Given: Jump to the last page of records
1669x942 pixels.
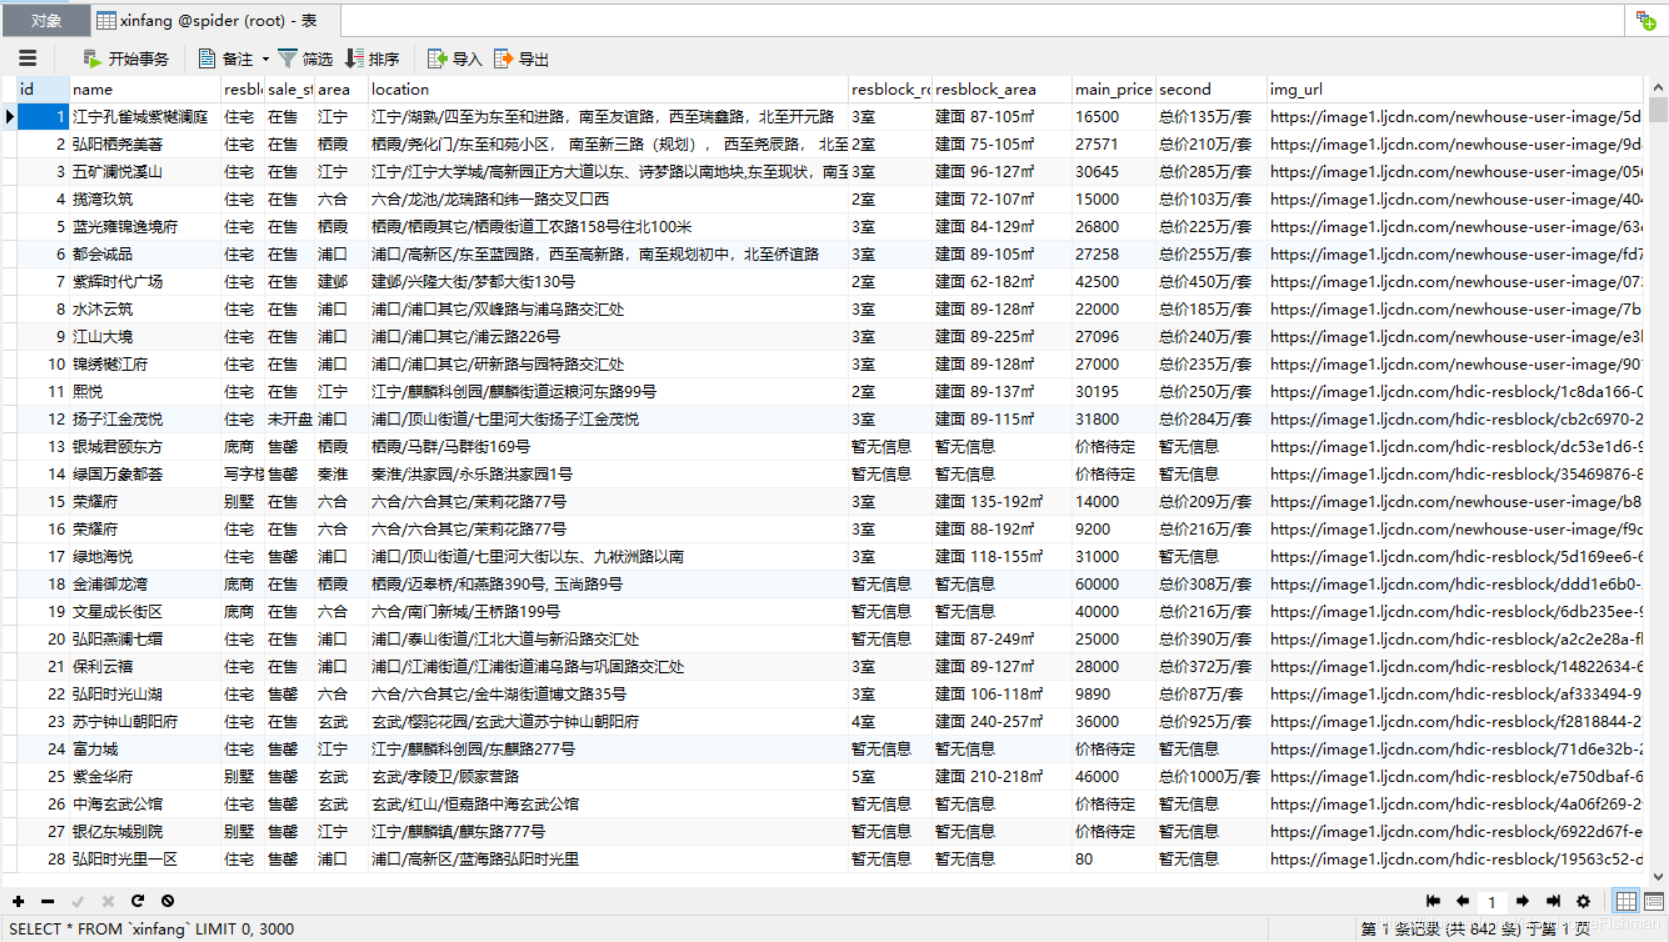Looking at the screenshot, I should pyautogui.click(x=1553, y=901).
